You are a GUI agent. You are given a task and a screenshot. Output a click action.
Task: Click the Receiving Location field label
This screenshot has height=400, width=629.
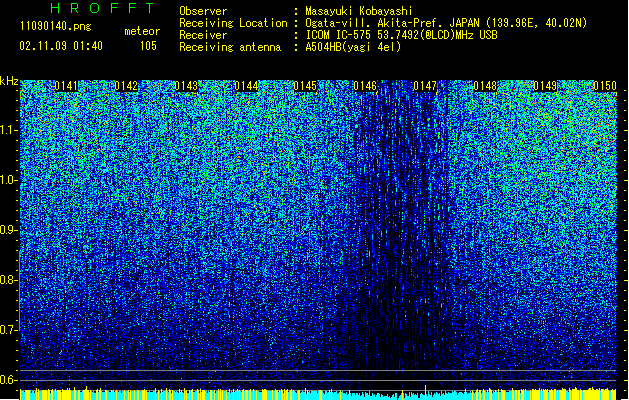(233, 23)
